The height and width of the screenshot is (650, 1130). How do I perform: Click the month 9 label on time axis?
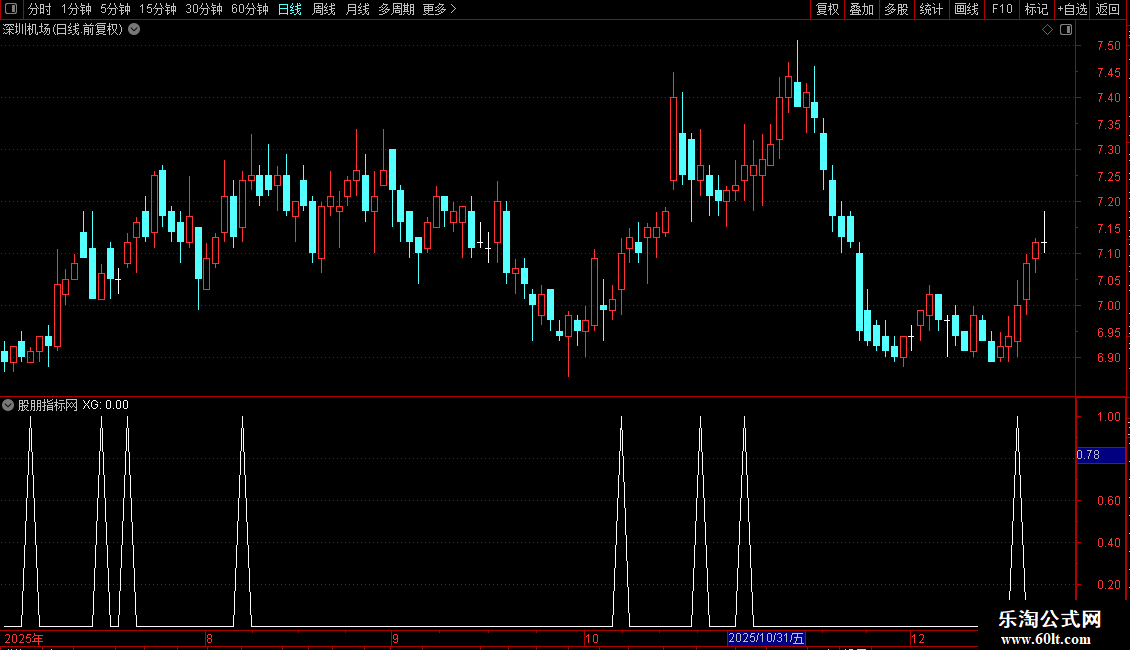396,638
